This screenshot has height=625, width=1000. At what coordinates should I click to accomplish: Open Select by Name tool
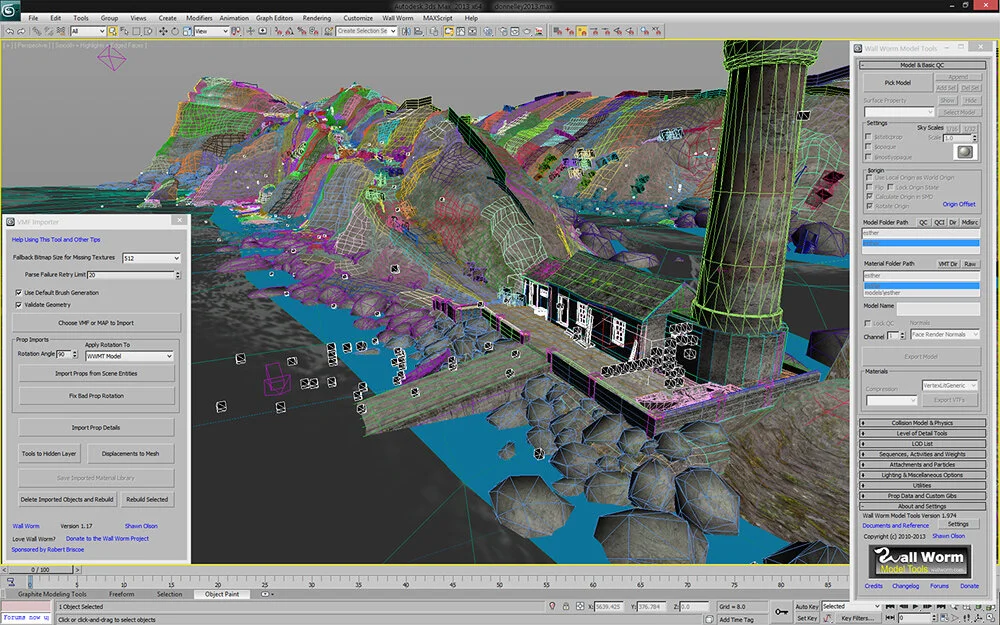pos(124,31)
